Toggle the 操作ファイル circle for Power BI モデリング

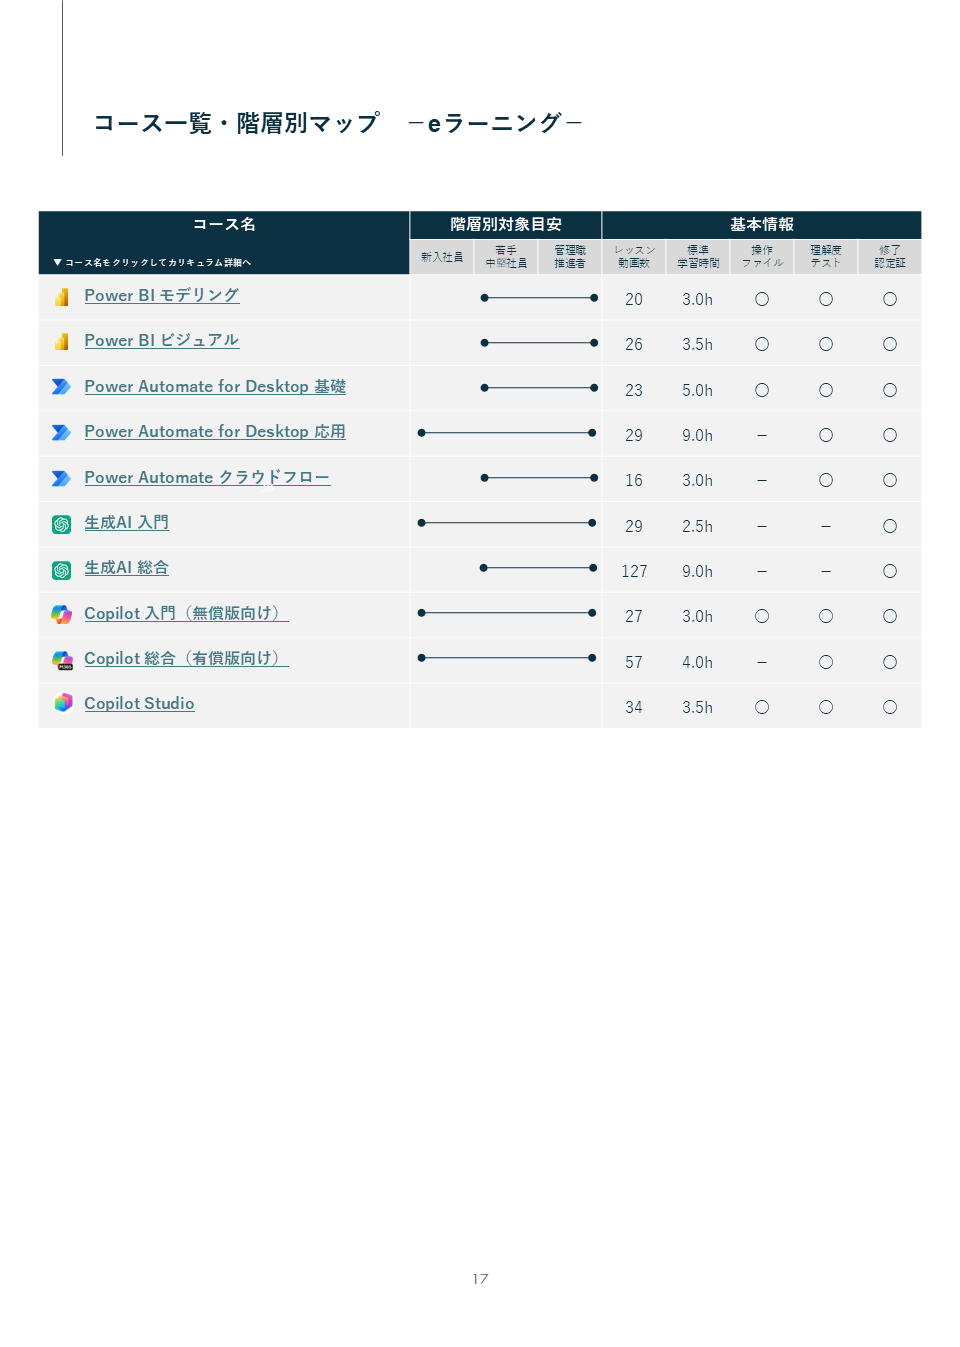tap(762, 298)
